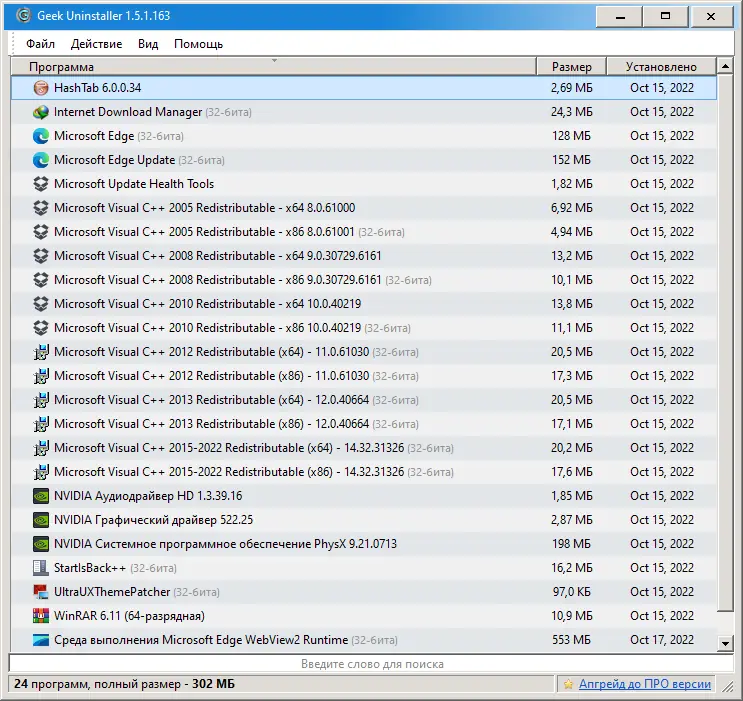The width and height of the screenshot is (743, 701).
Task: Click the UltraUXThemePatcher icon
Action: tap(41, 592)
